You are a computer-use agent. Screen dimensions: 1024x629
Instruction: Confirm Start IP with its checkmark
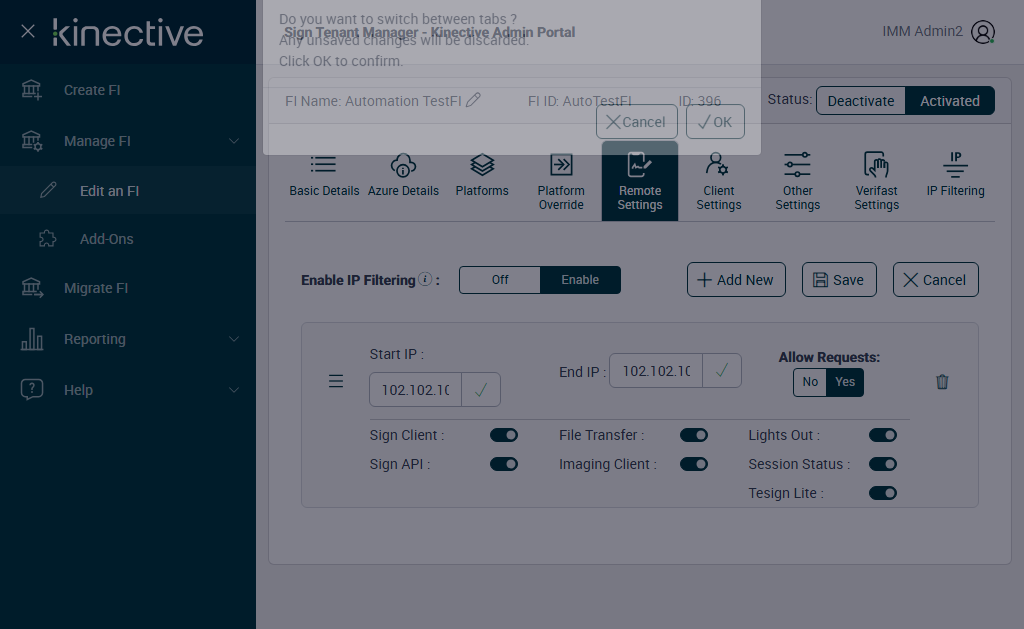[481, 390]
